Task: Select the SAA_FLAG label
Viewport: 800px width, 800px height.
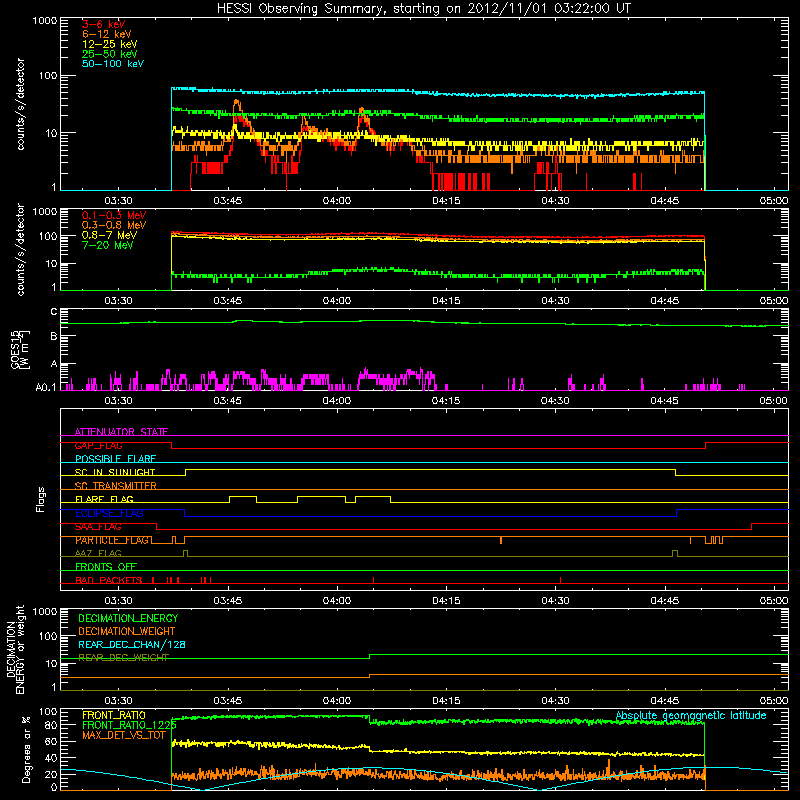Action: 98,527
